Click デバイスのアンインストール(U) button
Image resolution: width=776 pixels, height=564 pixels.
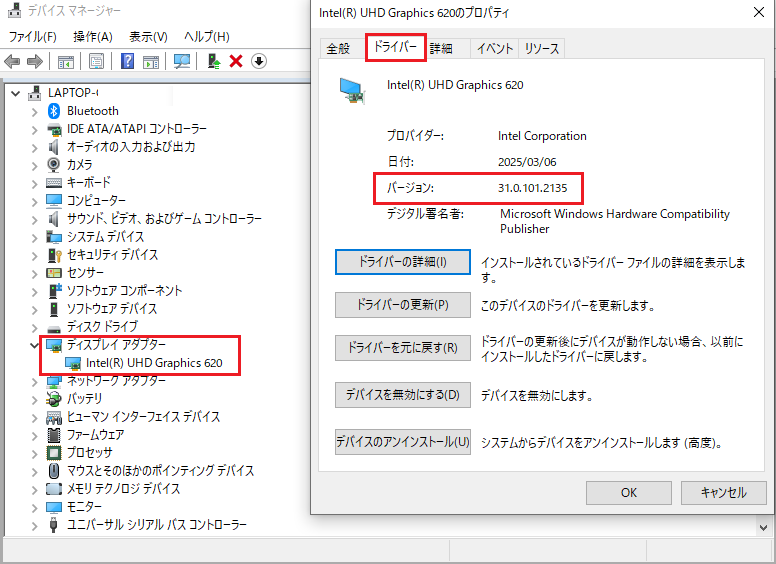[x=402, y=441]
